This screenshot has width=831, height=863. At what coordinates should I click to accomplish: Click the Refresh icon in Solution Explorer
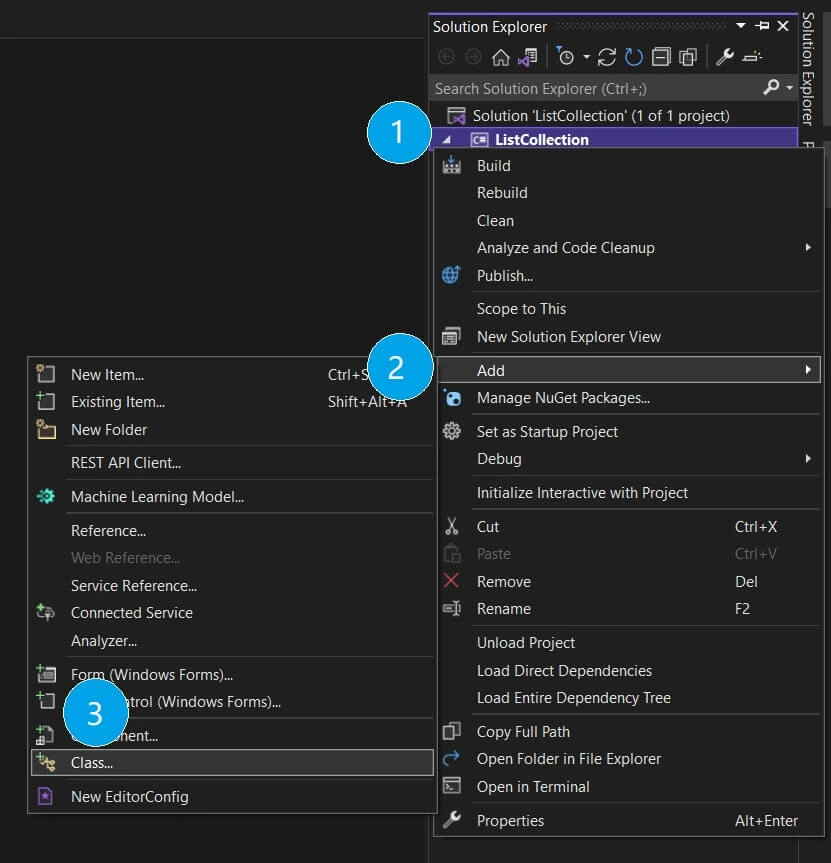pos(633,57)
